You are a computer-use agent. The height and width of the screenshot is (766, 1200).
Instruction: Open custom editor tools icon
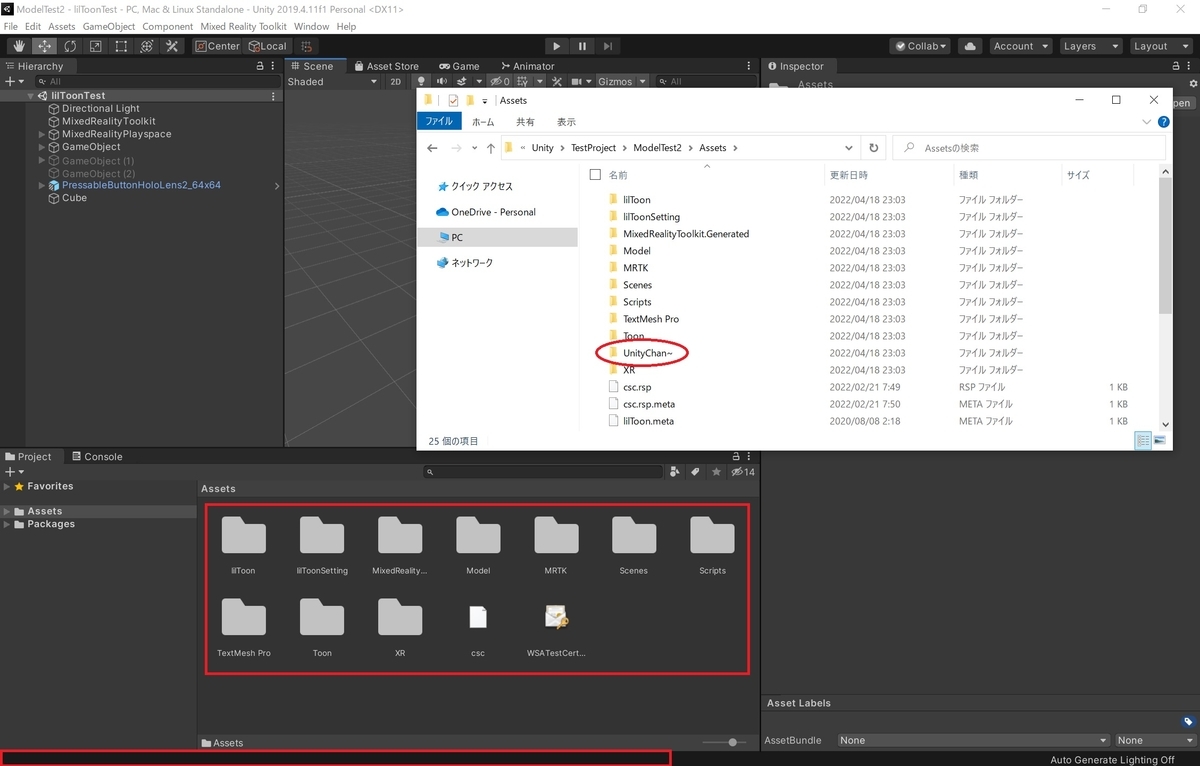pyautogui.click(x=172, y=46)
